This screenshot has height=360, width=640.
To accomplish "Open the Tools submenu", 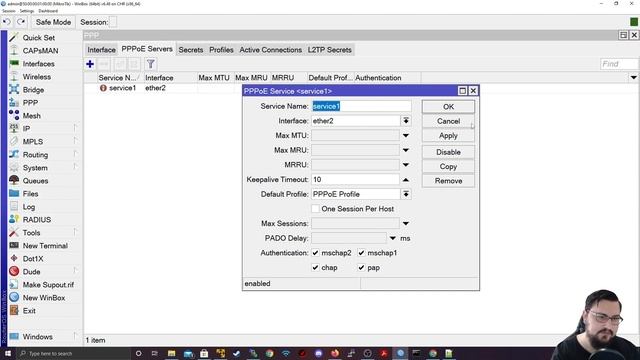I will point(31,233).
